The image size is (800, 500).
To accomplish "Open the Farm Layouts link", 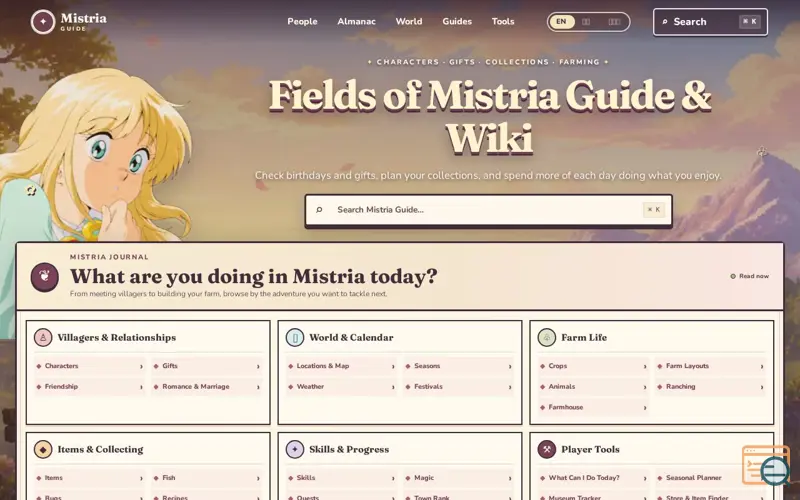I will point(711,366).
